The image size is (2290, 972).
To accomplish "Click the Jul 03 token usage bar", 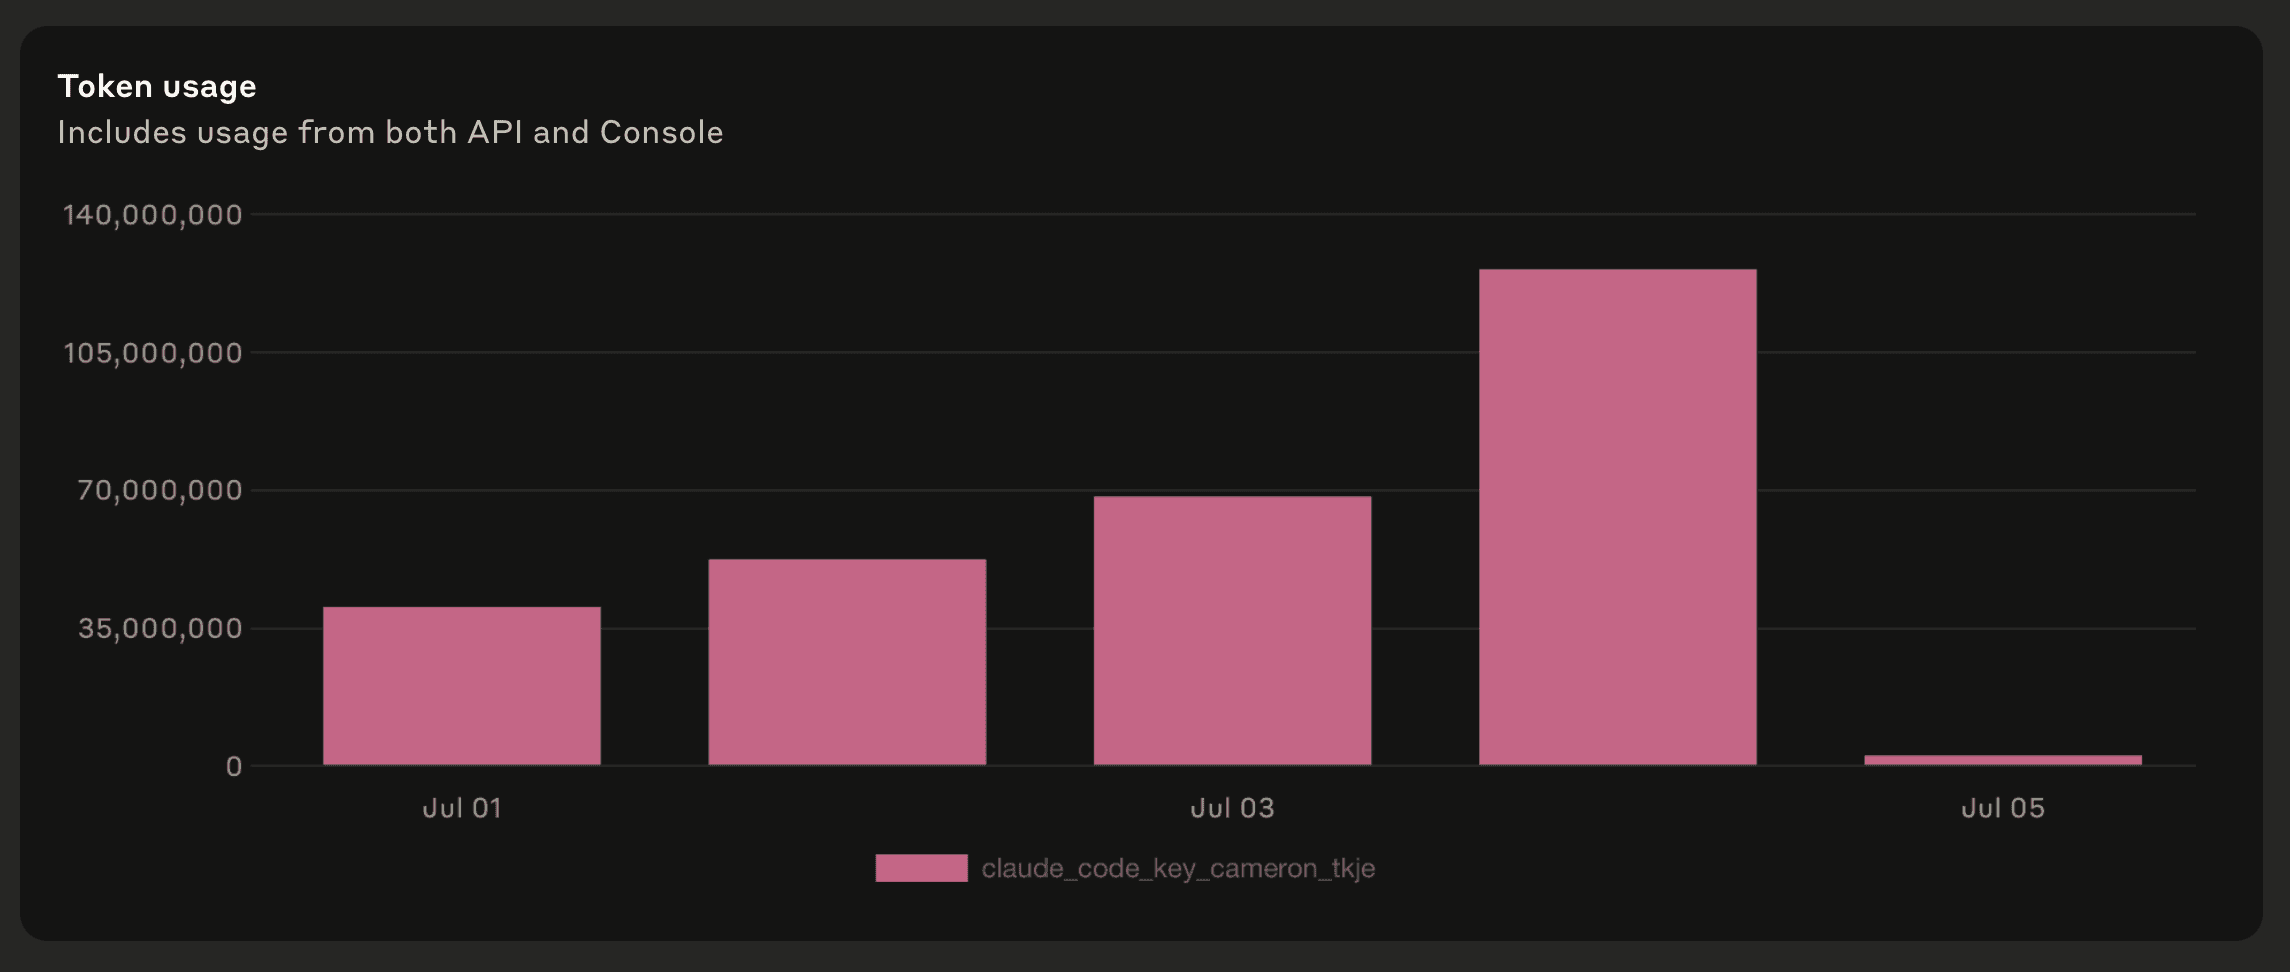I will (1232, 631).
